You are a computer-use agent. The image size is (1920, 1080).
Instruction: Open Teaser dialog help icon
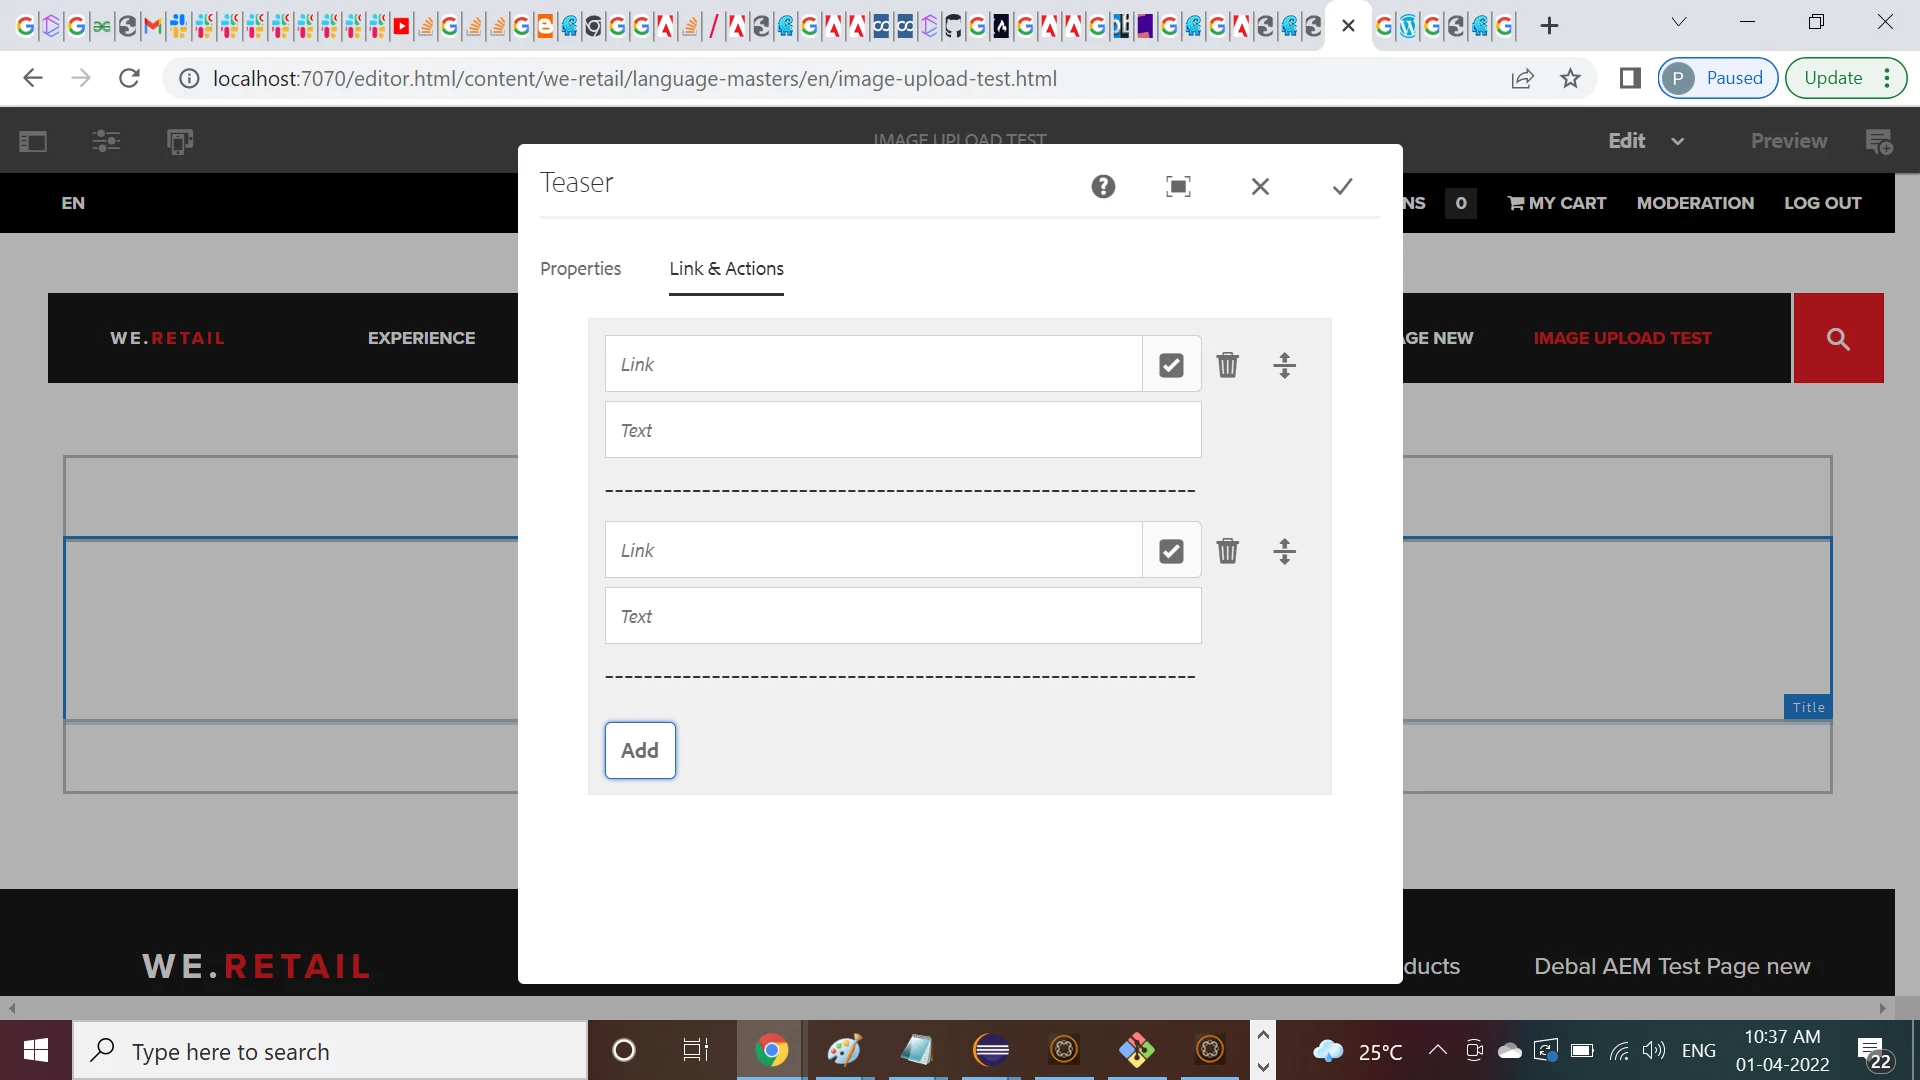1103,186
